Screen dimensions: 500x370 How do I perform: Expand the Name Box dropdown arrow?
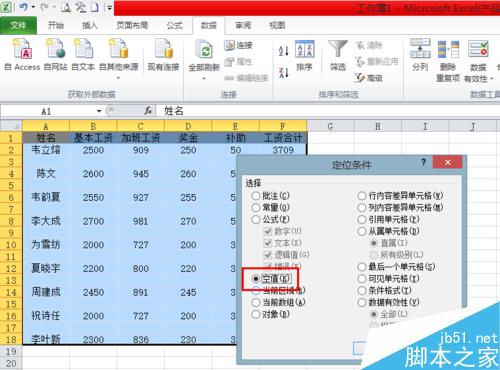coord(99,111)
